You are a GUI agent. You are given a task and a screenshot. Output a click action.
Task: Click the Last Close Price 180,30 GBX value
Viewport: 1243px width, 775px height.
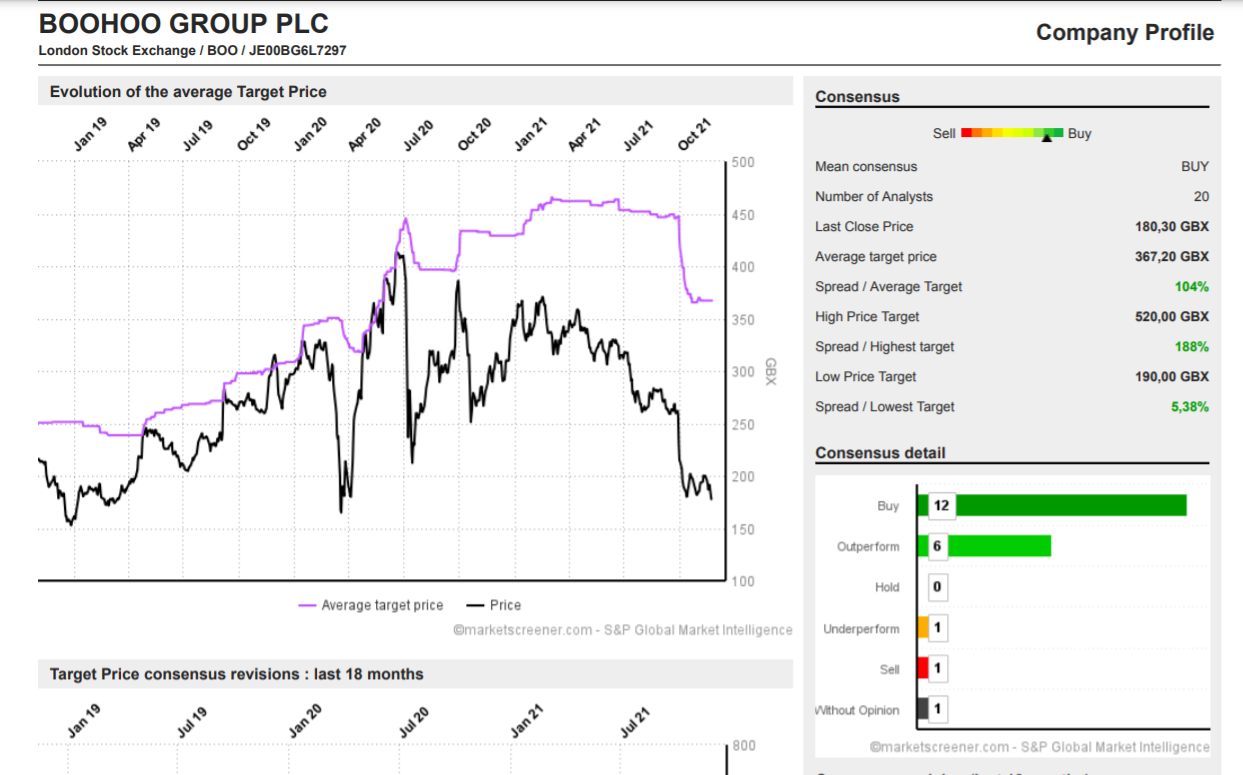coord(1171,227)
